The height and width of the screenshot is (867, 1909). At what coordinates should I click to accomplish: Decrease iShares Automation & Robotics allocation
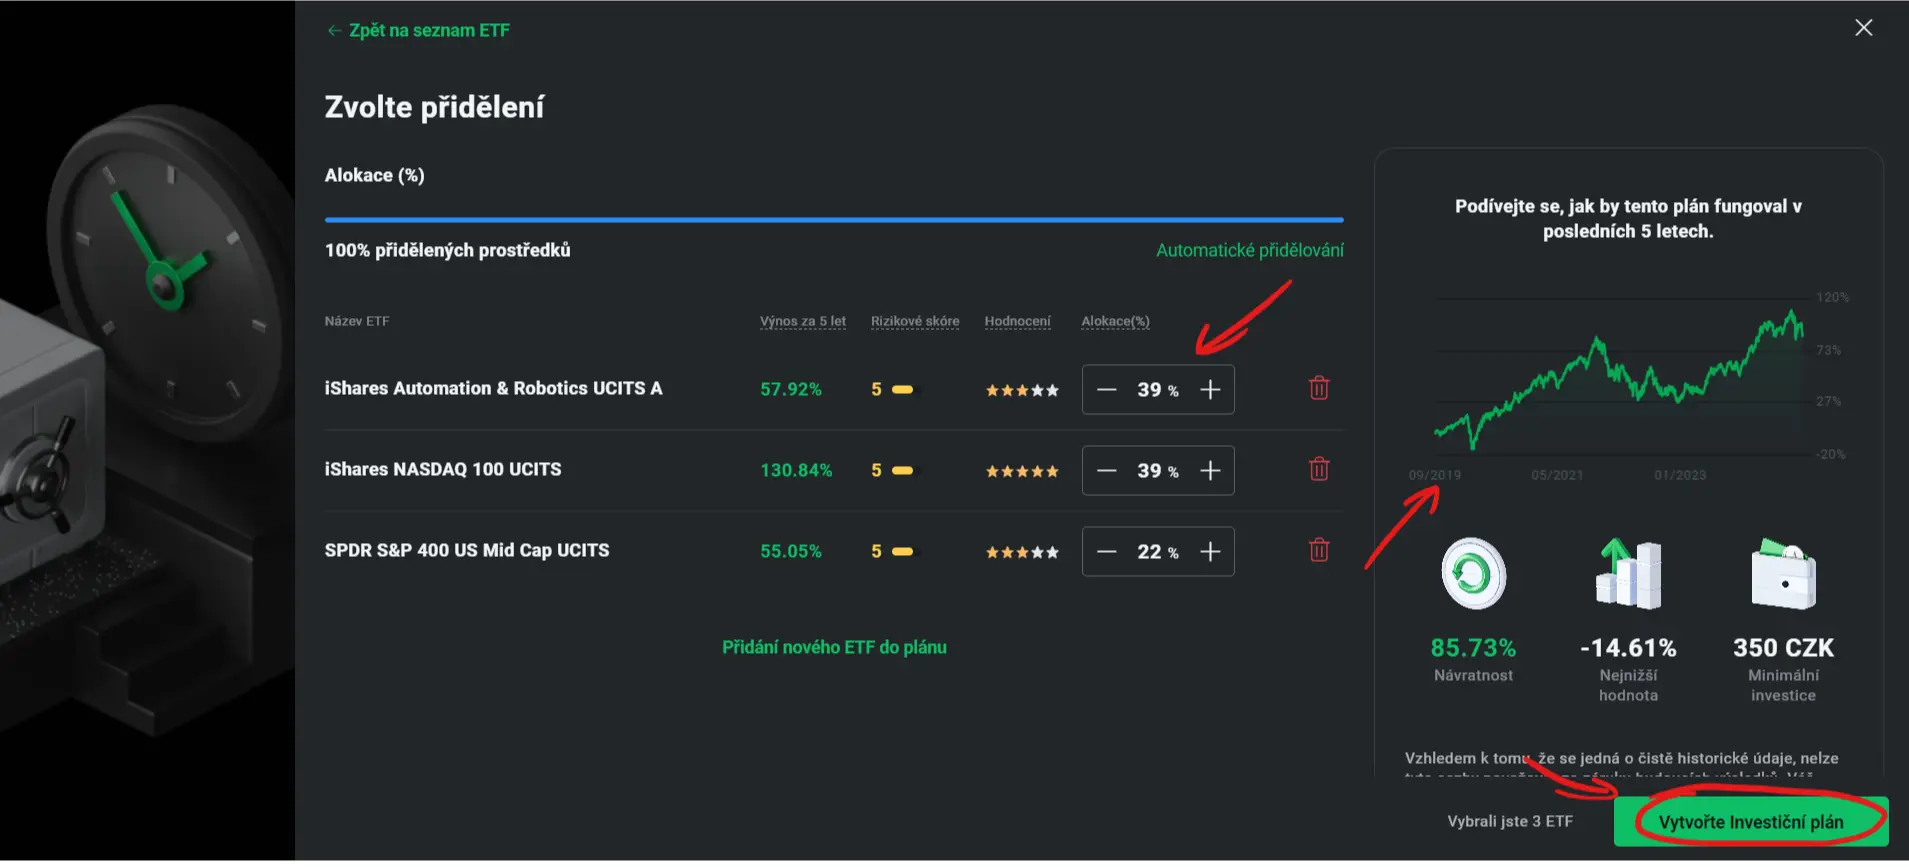pos(1106,389)
